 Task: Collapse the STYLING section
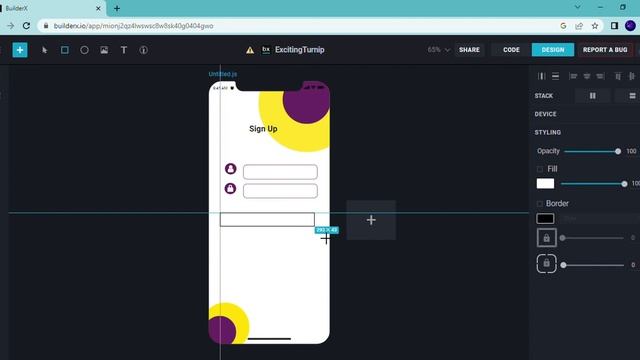tap(547, 133)
